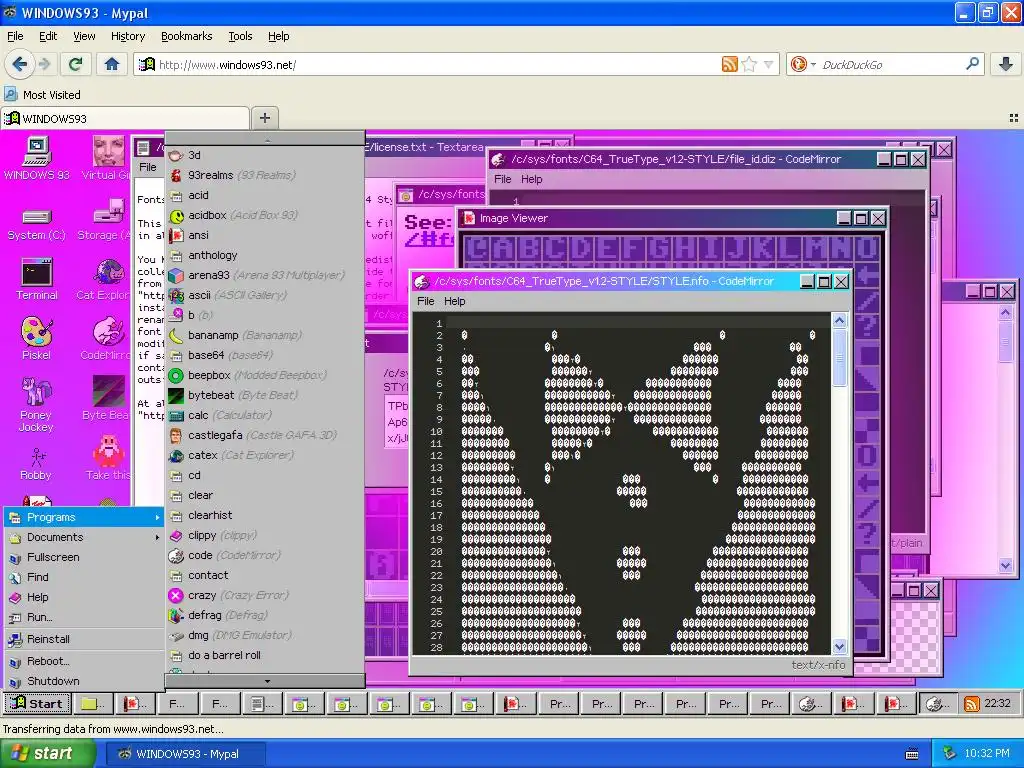
Task: Open System (C:) drive desktop icon
Action: (37, 223)
